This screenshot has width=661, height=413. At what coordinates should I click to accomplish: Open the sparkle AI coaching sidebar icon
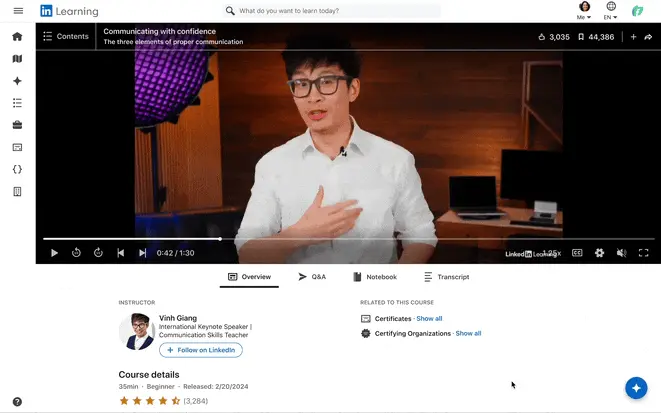pos(17,81)
